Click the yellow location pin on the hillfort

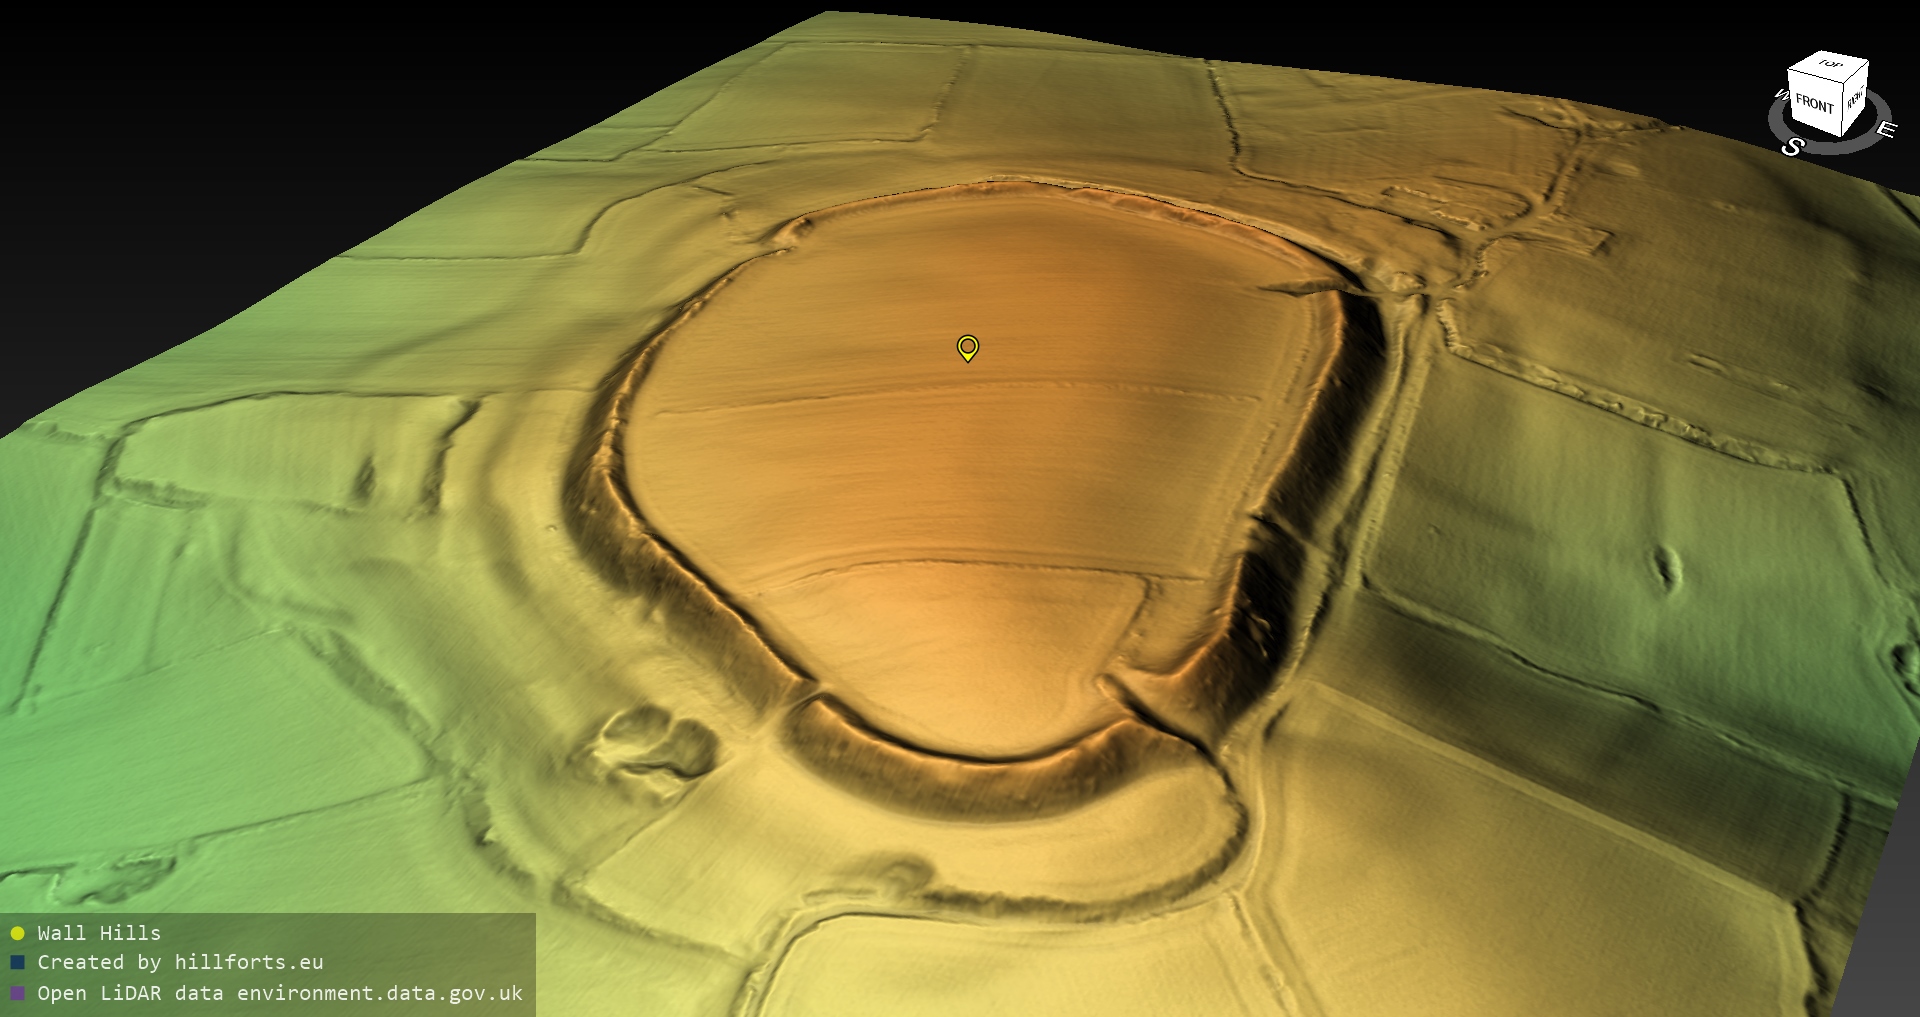click(x=967, y=347)
